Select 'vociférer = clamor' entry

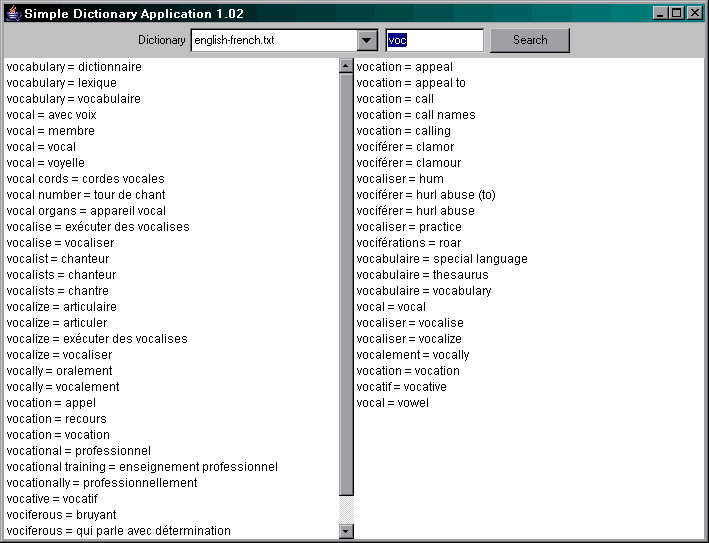[405, 147]
